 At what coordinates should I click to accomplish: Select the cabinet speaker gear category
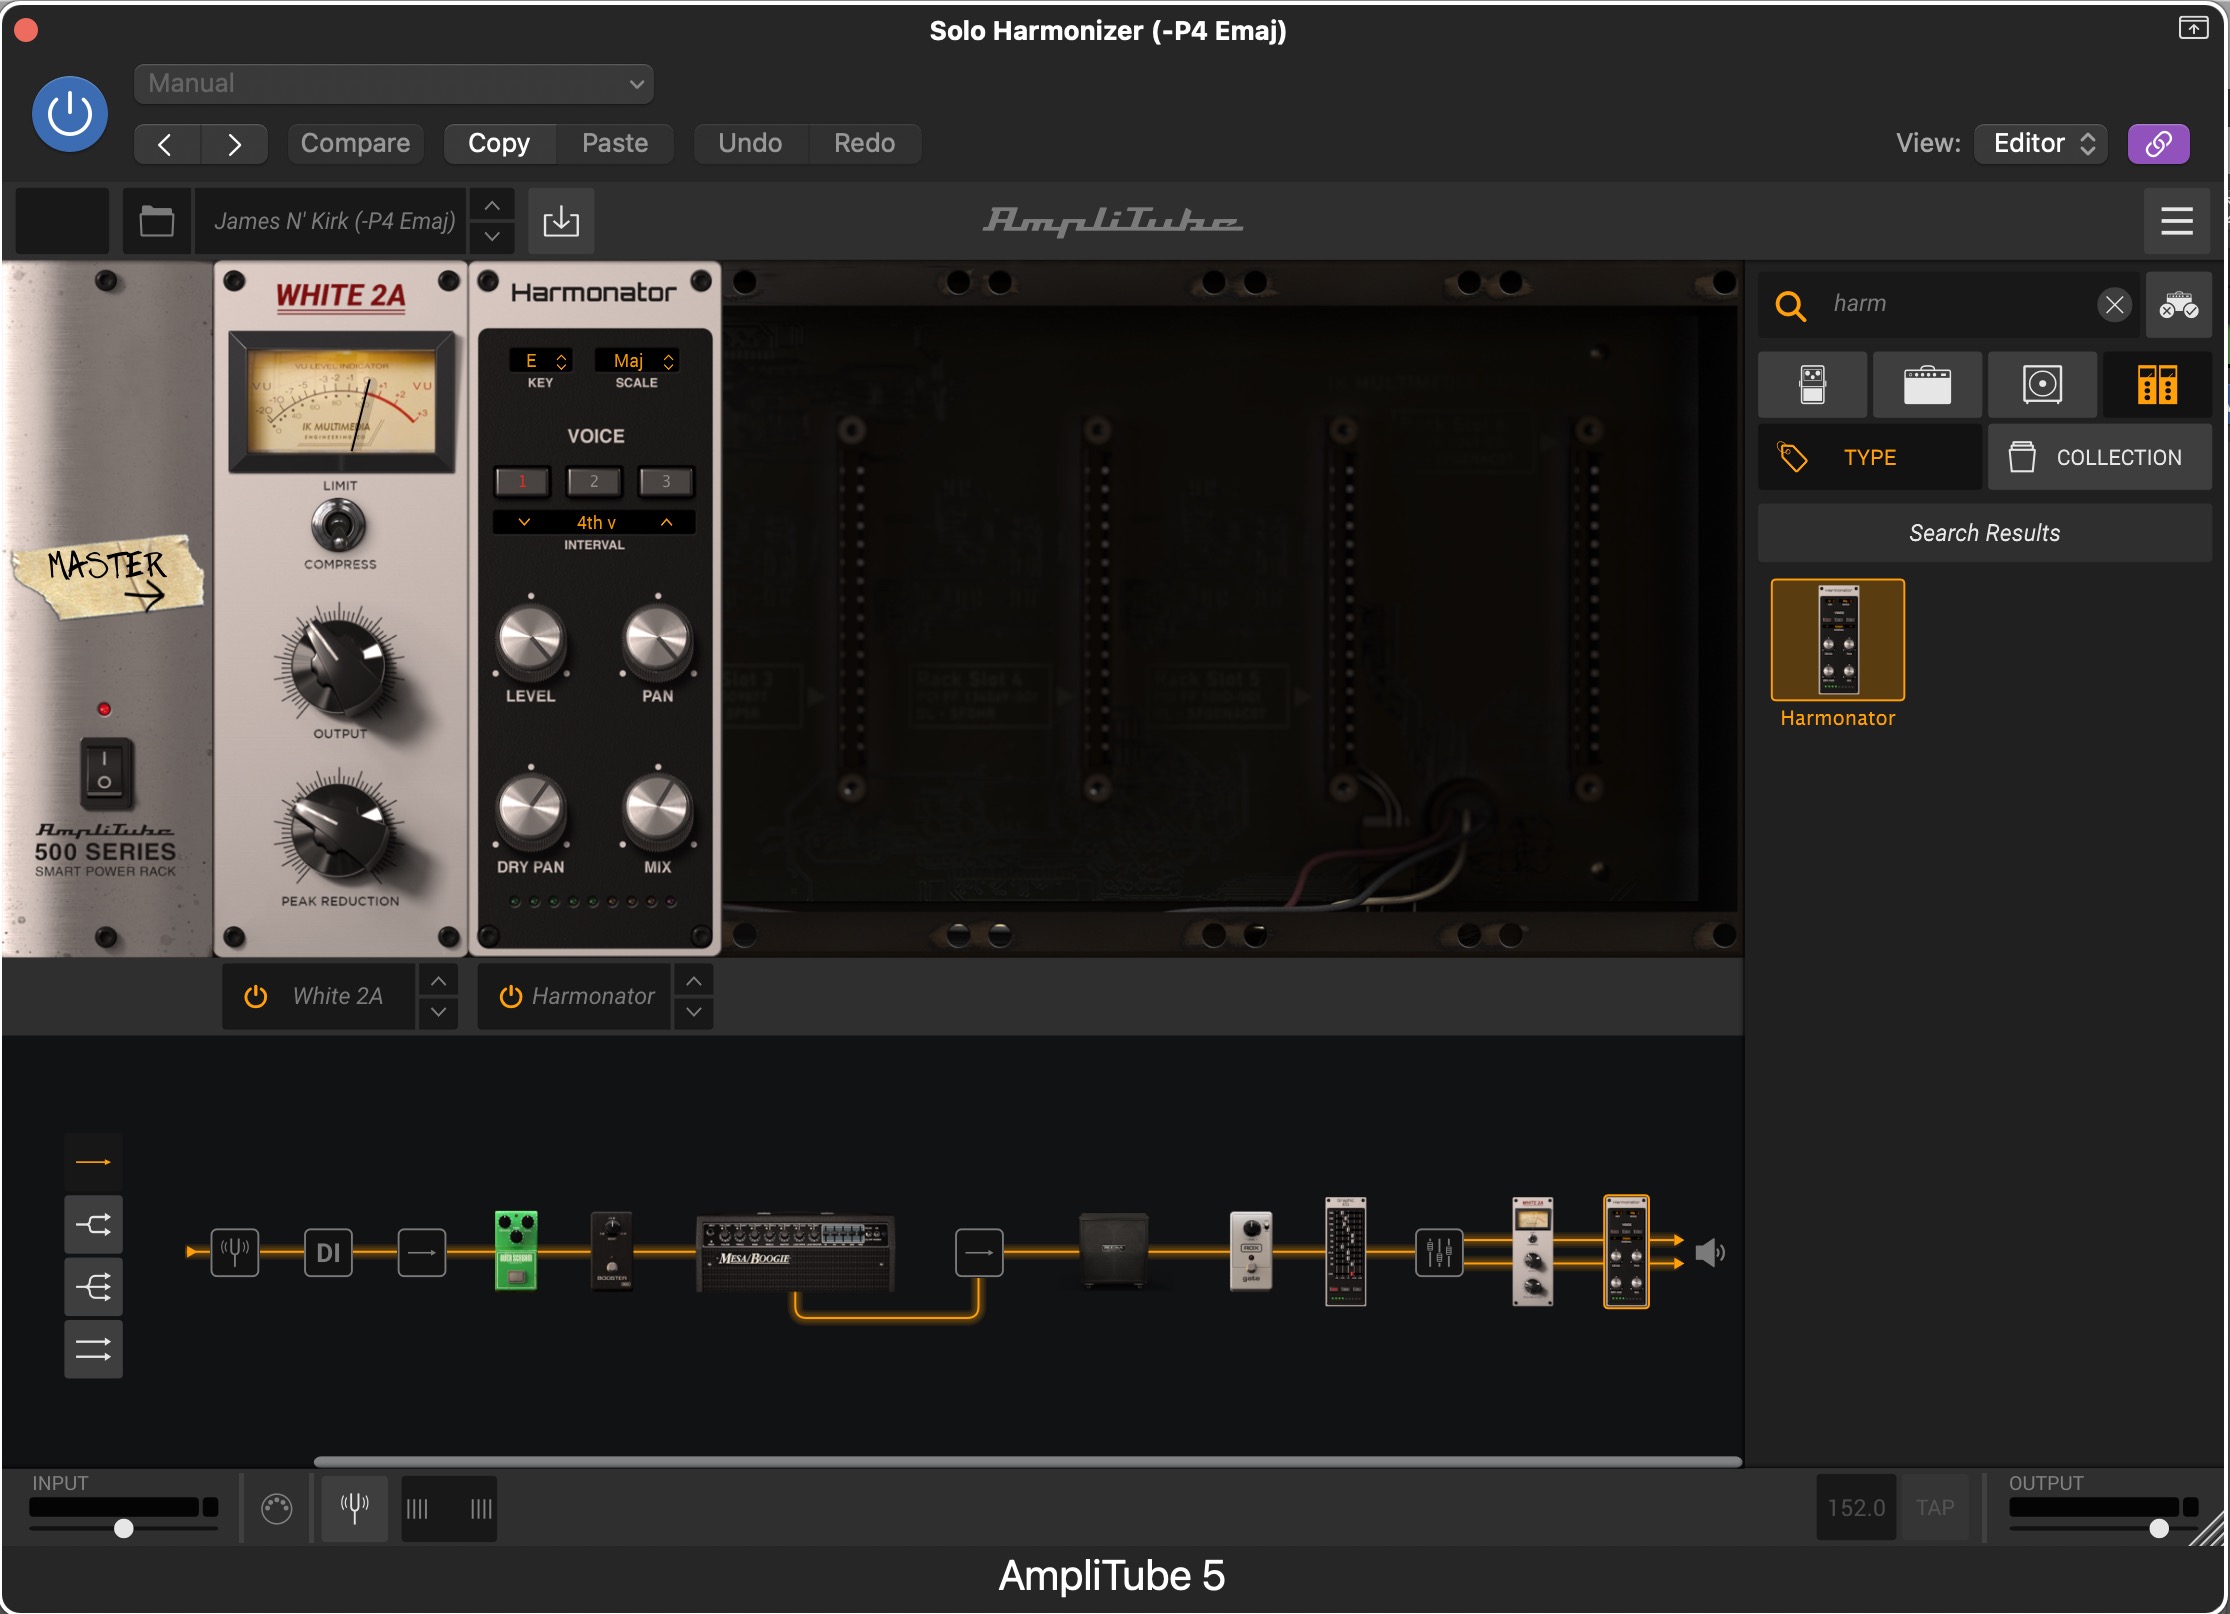(x=2042, y=385)
